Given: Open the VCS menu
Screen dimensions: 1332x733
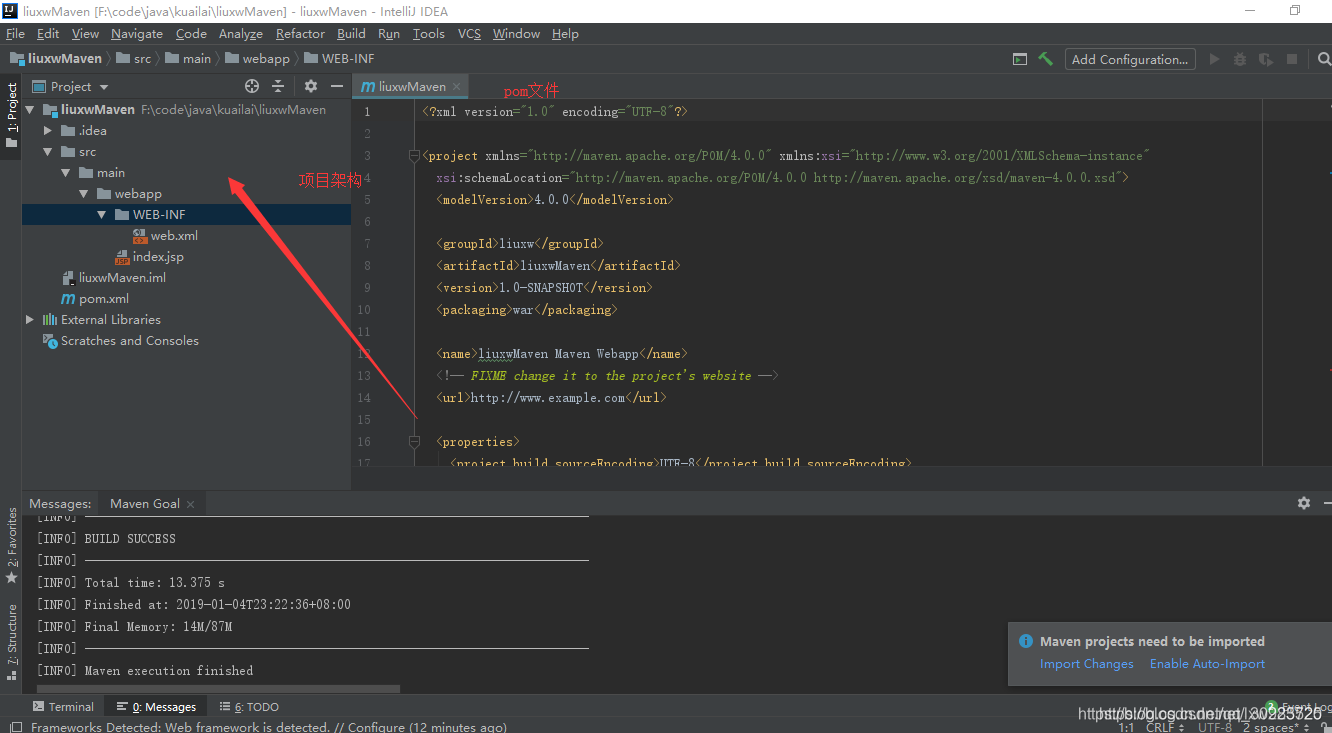Looking at the screenshot, I should point(469,34).
